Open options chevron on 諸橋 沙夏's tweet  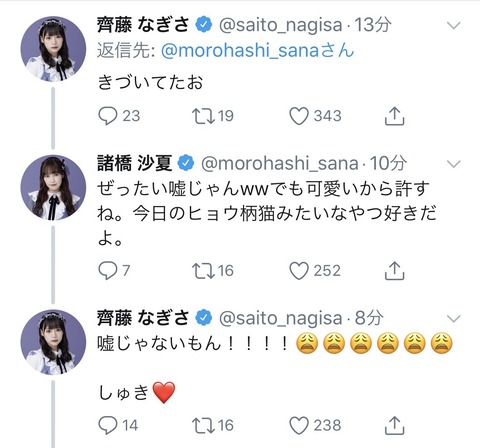[x=453, y=164]
